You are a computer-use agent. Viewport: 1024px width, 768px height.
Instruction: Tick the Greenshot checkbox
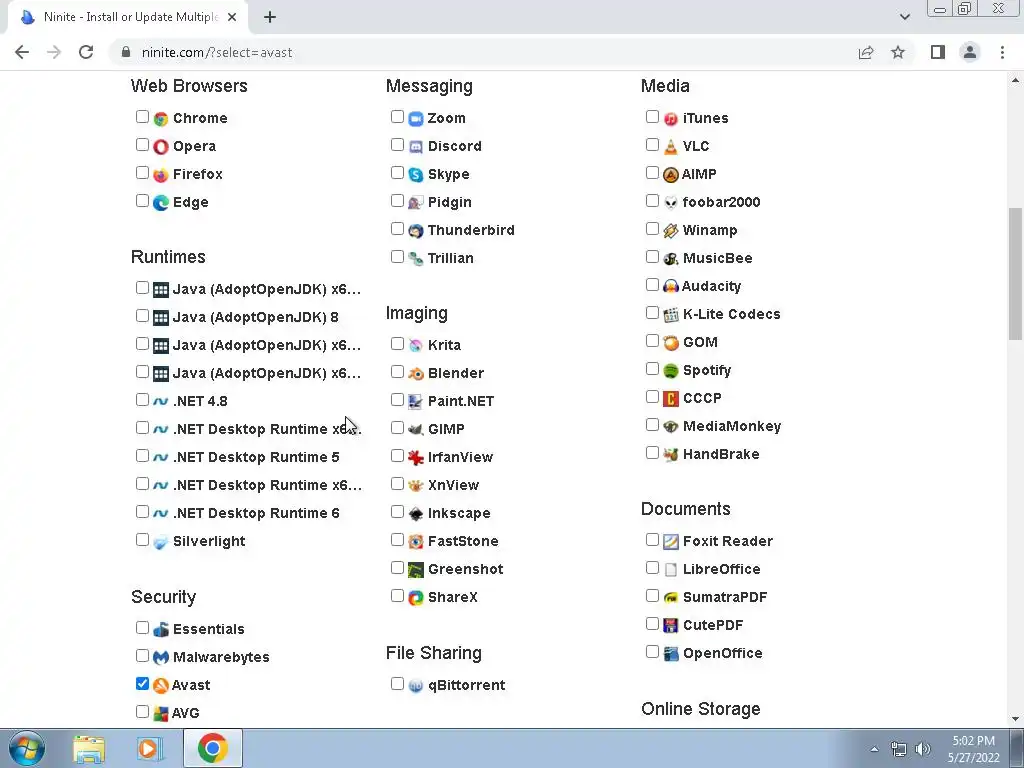click(397, 568)
